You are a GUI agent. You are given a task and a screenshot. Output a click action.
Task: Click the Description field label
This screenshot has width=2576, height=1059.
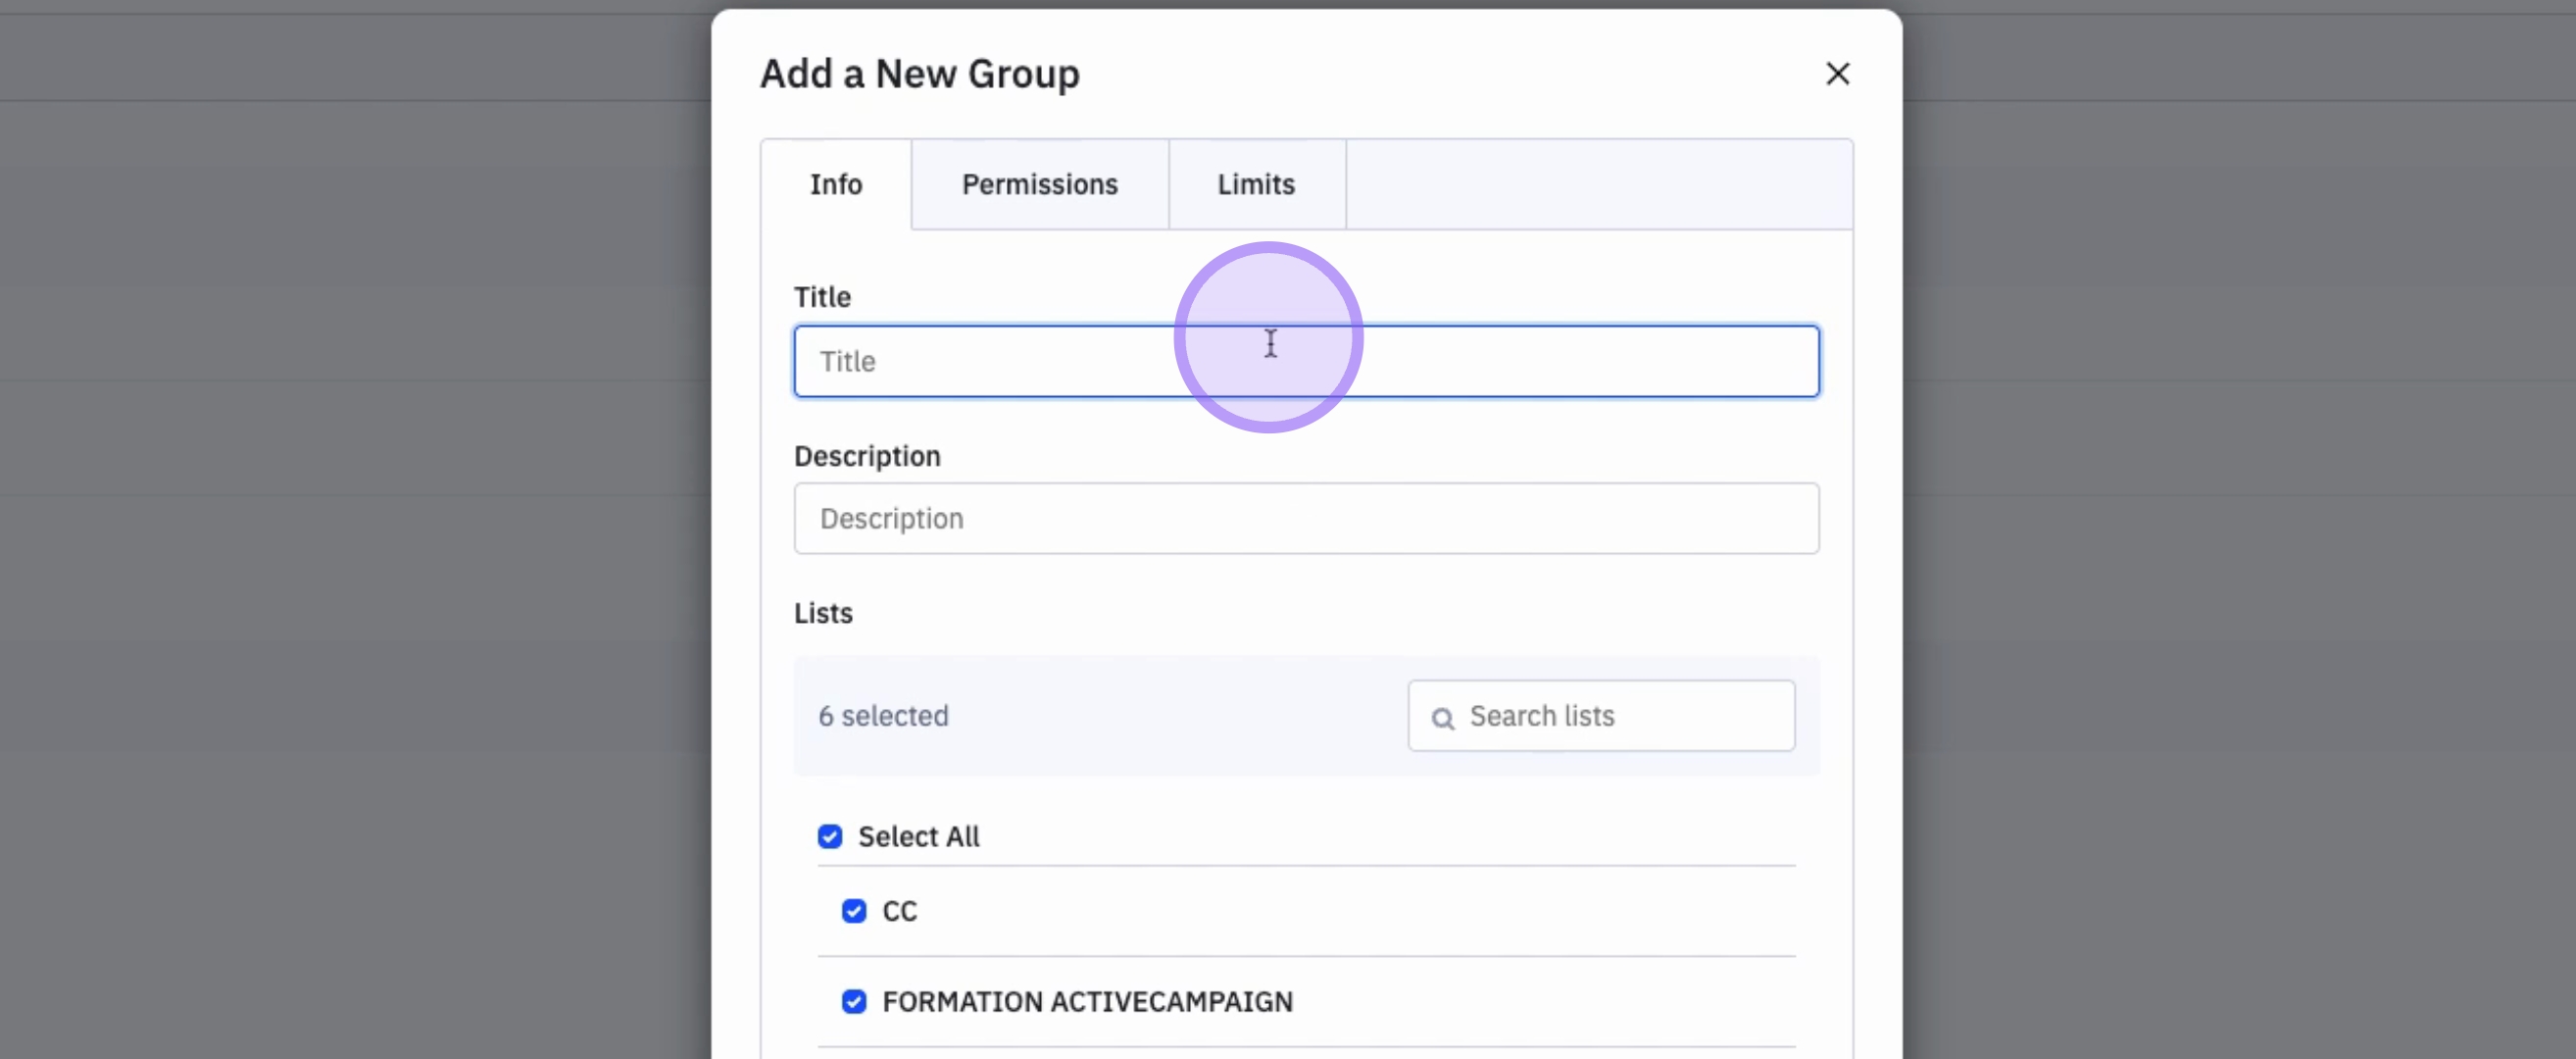click(x=866, y=456)
